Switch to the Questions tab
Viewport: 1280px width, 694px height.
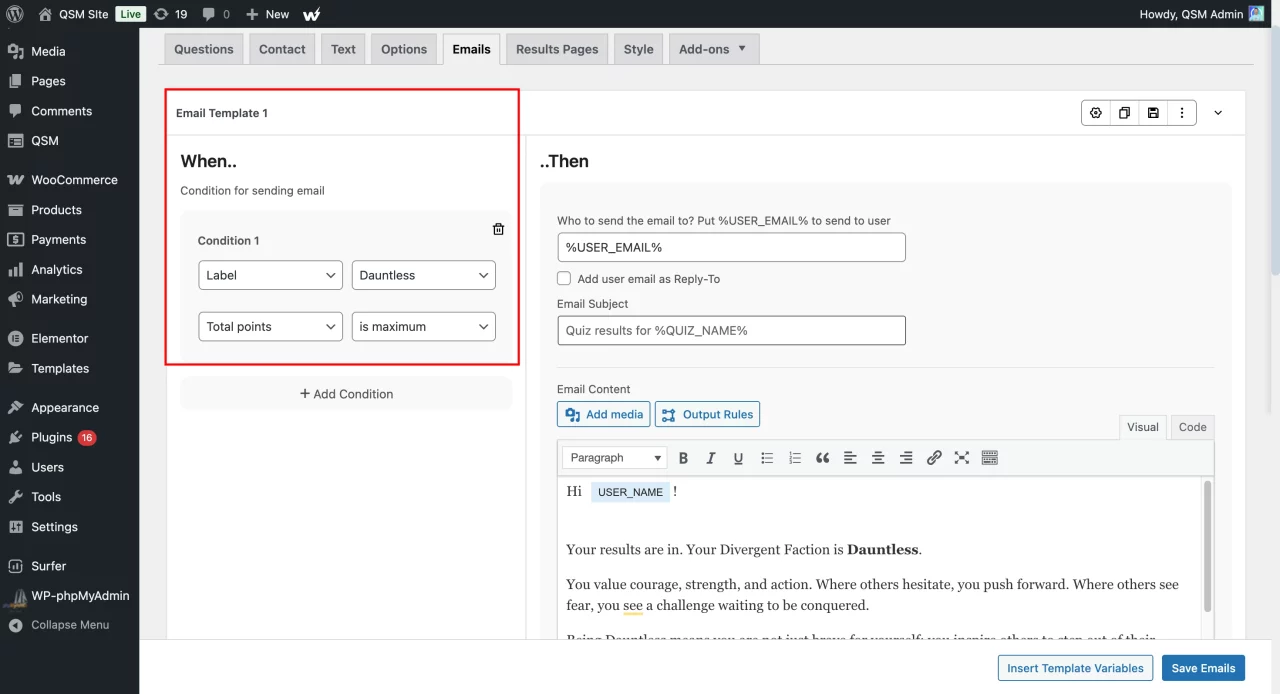pos(204,49)
